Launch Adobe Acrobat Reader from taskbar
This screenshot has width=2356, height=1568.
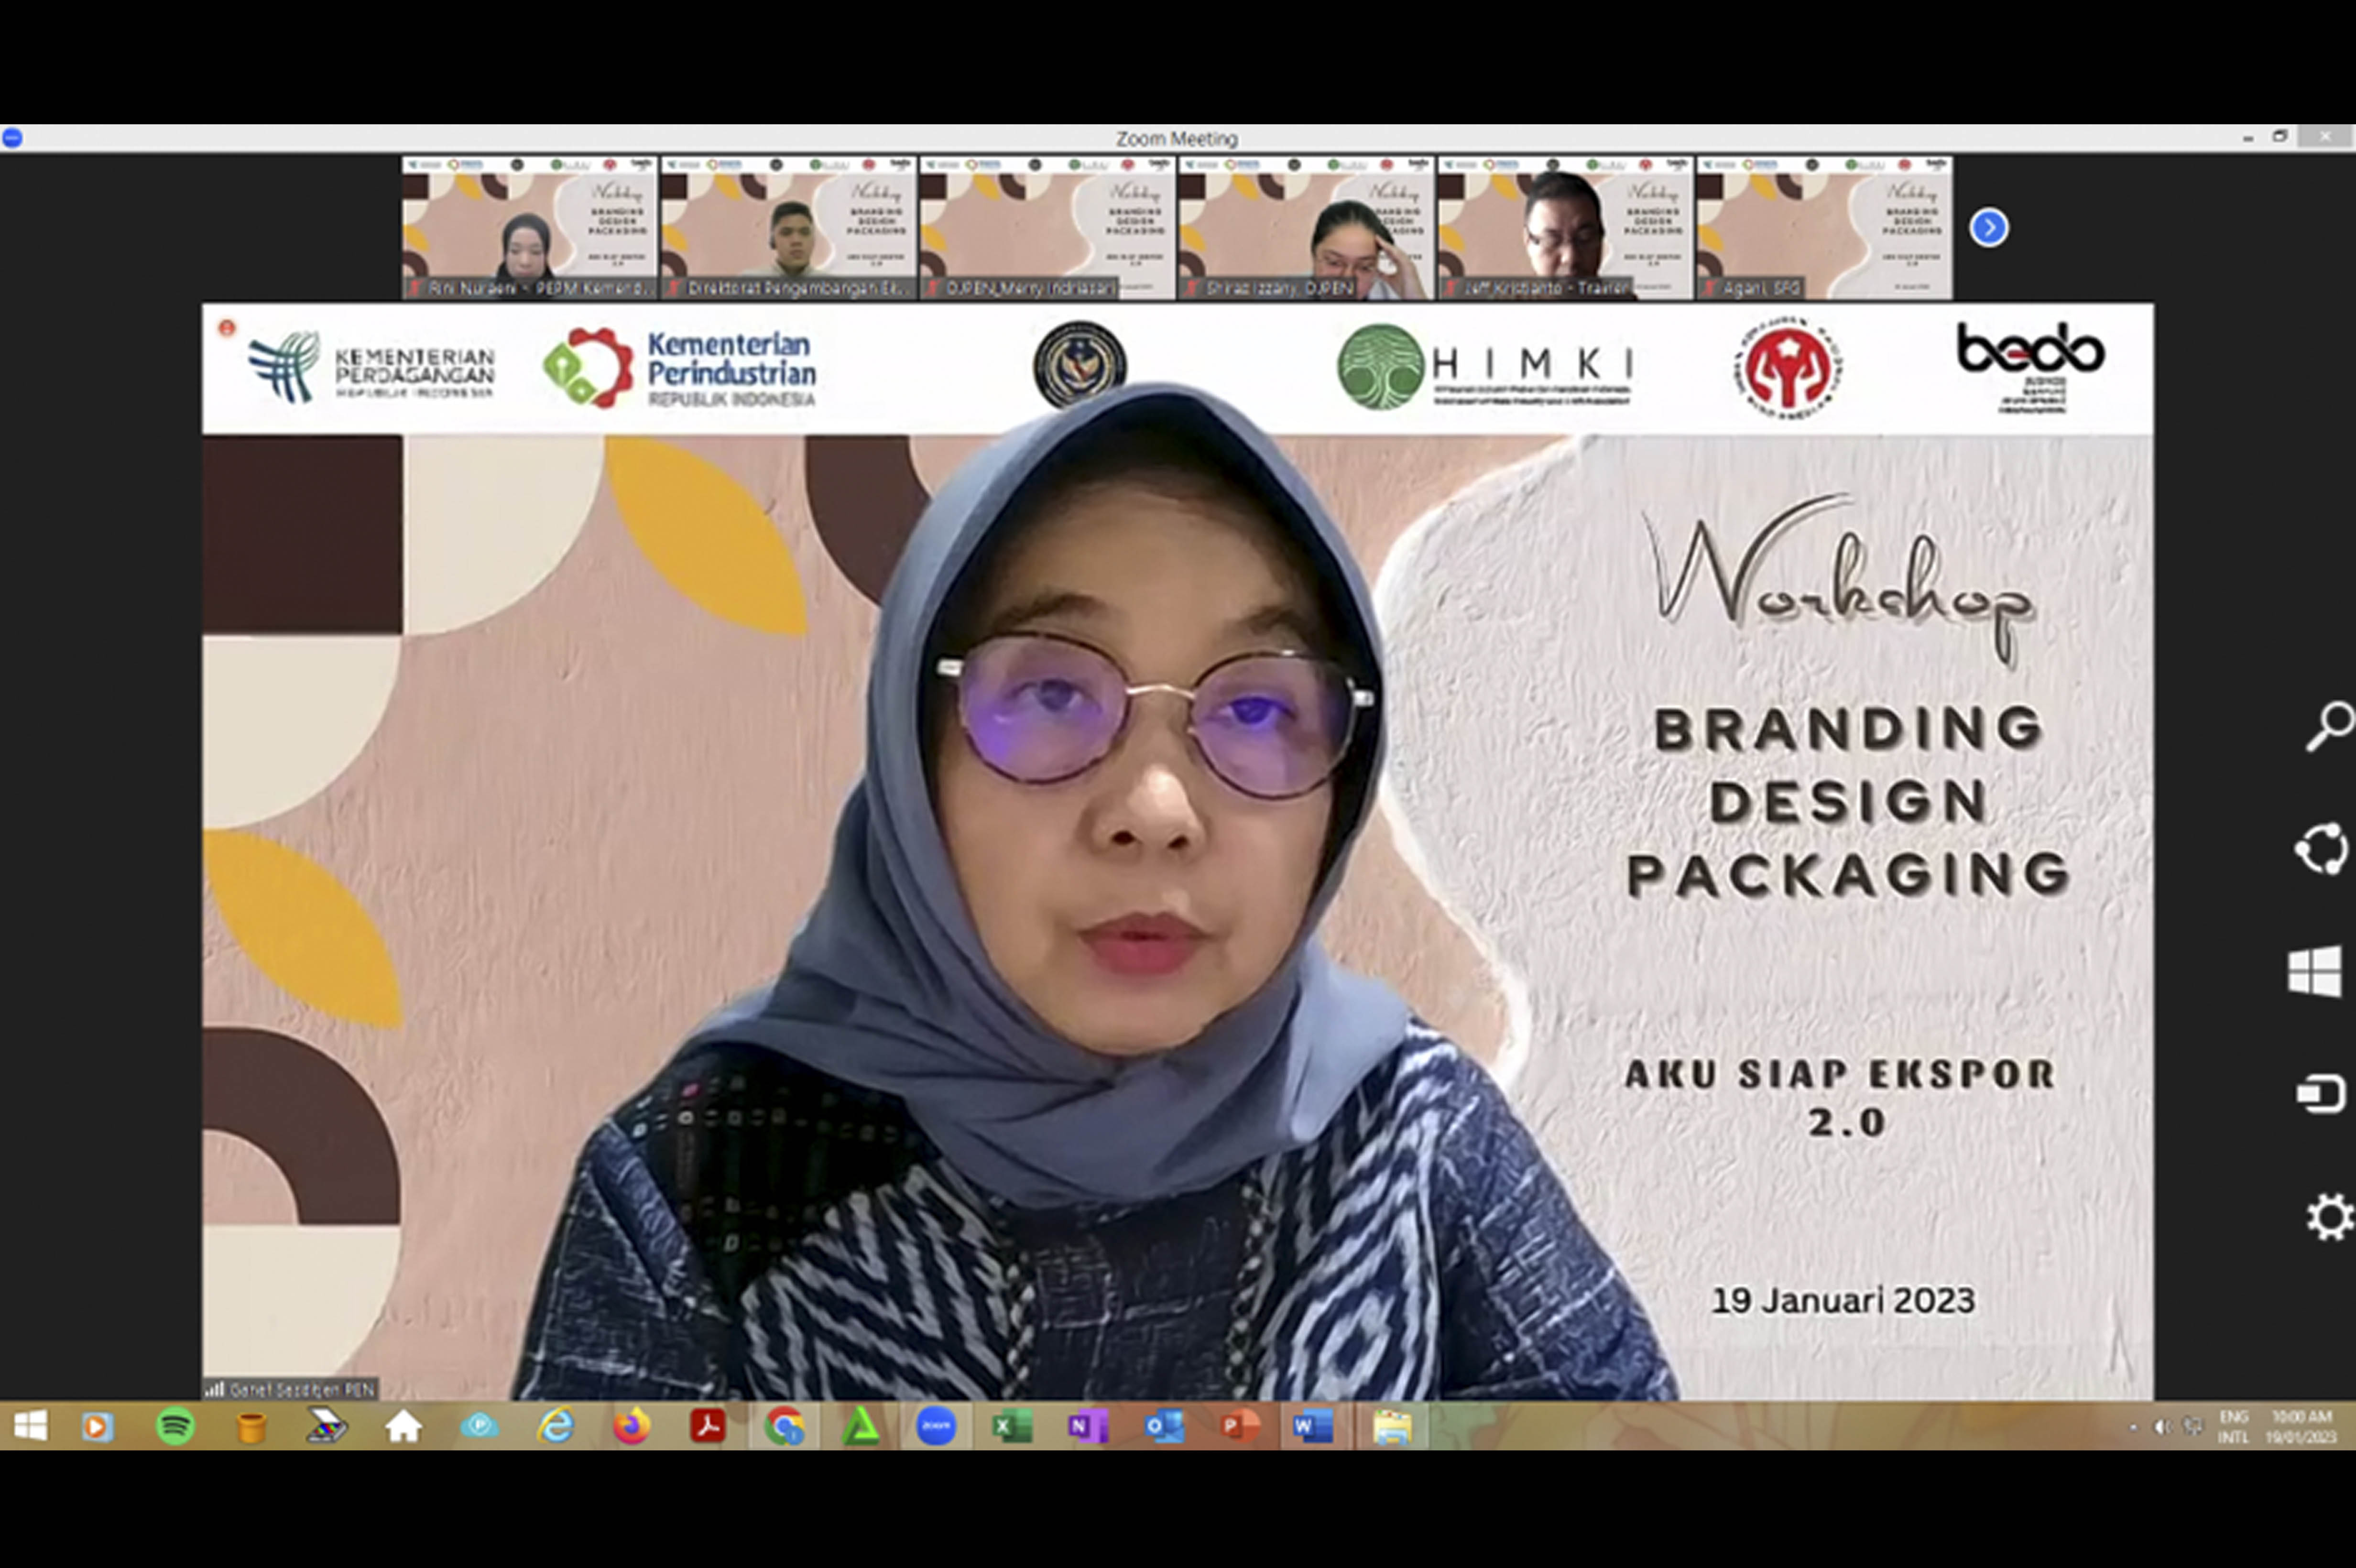[x=707, y=1426]
